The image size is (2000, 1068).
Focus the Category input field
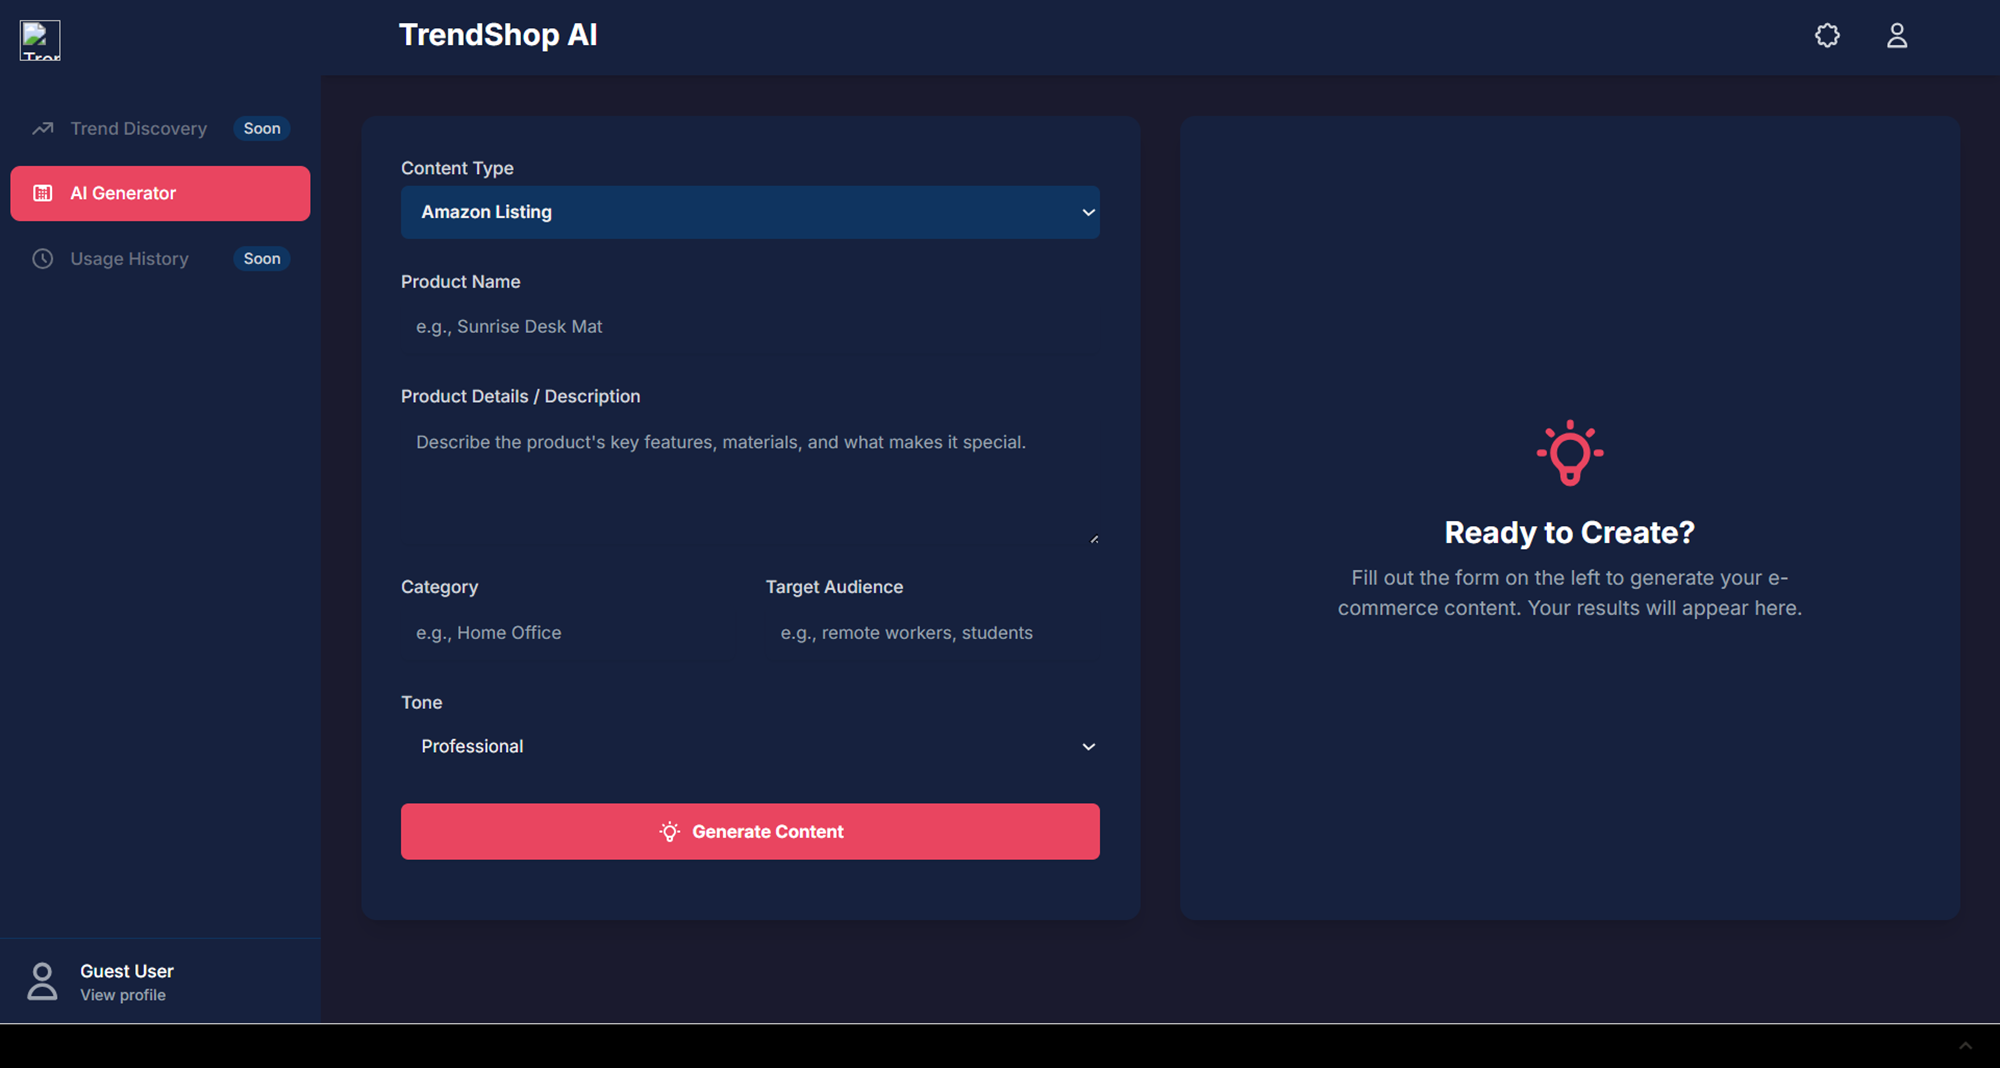568,633
